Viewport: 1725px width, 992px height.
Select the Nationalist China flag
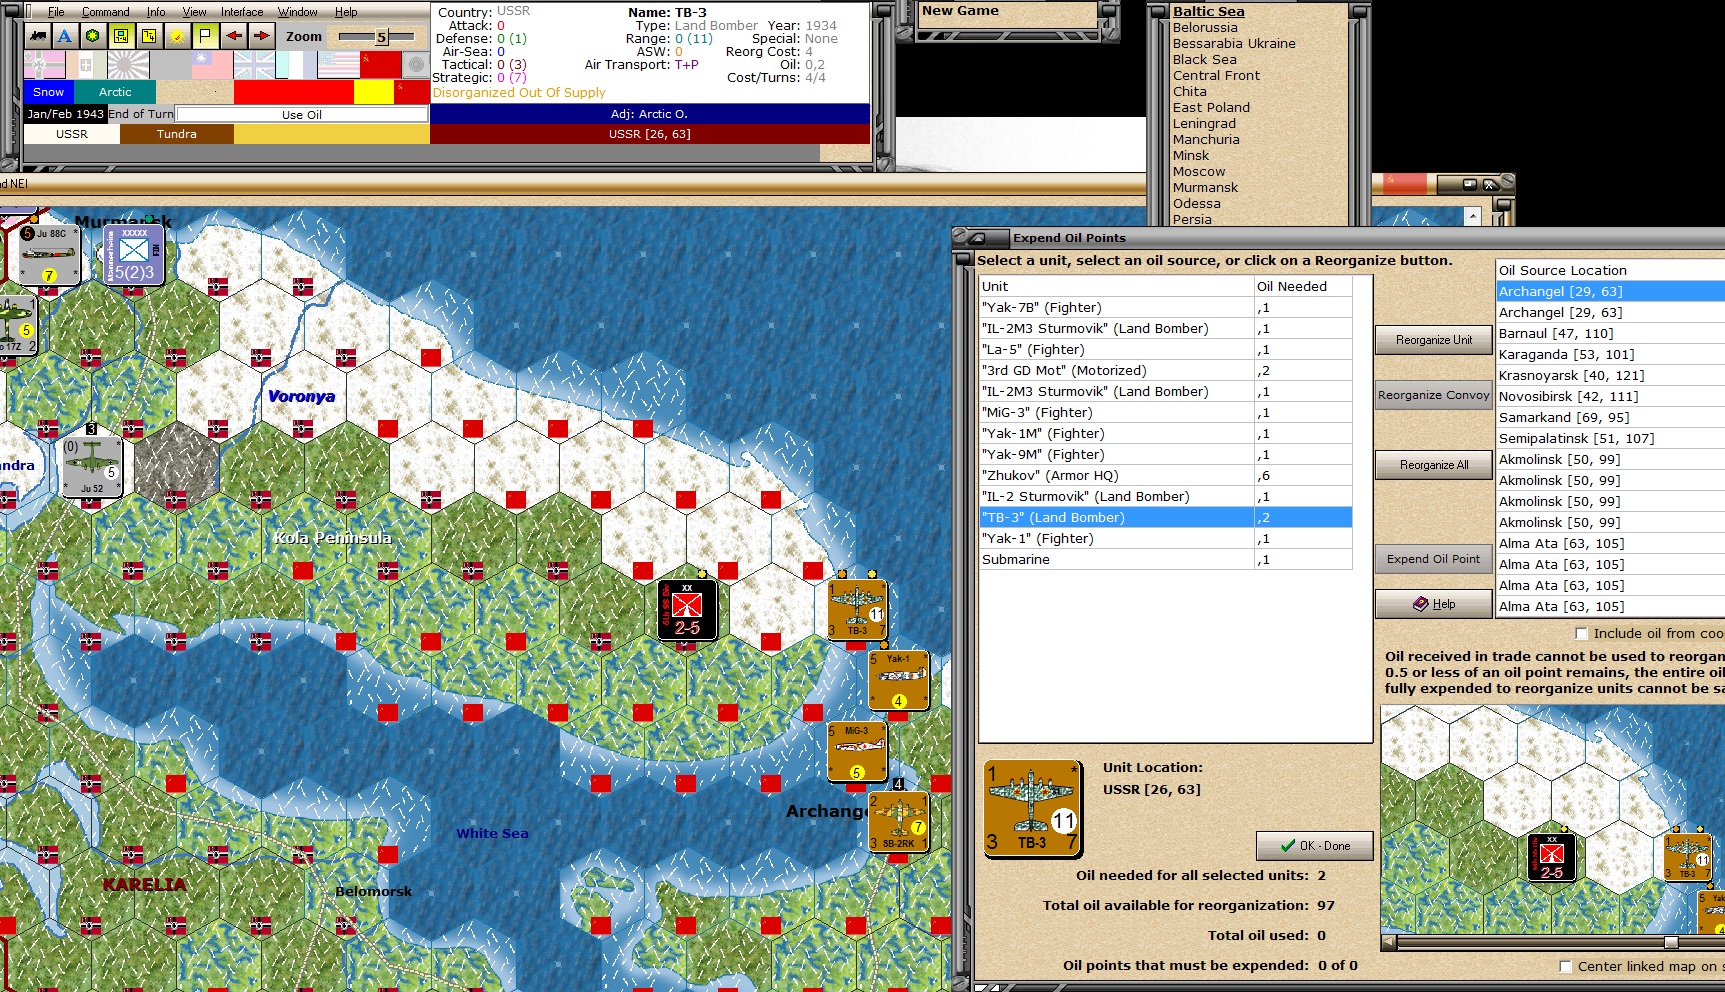pos(212,65)
